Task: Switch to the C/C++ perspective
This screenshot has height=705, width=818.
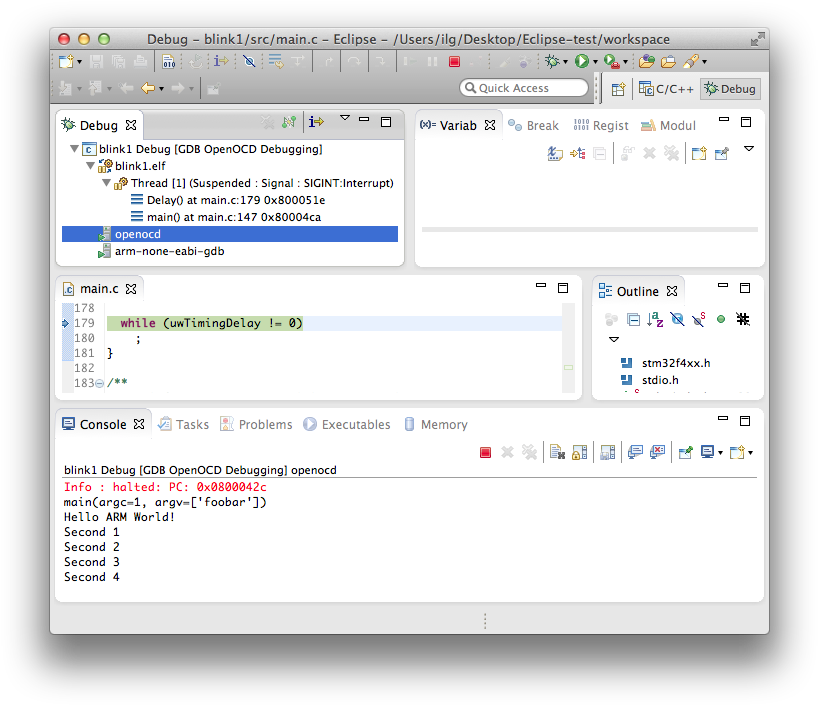Action: [x=666, y=89]
